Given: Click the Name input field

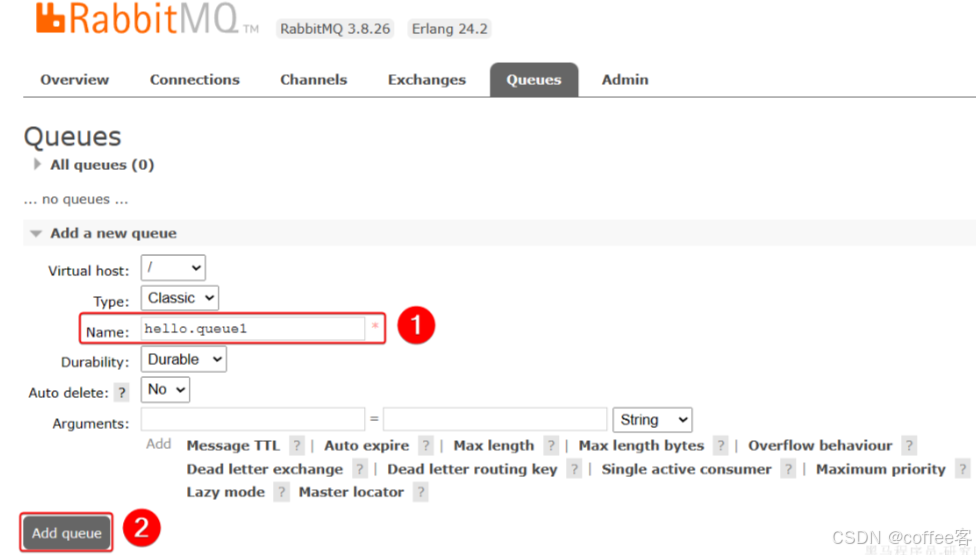Looking at the screenshot, I should pyautogui.click(x=253, y=329).
